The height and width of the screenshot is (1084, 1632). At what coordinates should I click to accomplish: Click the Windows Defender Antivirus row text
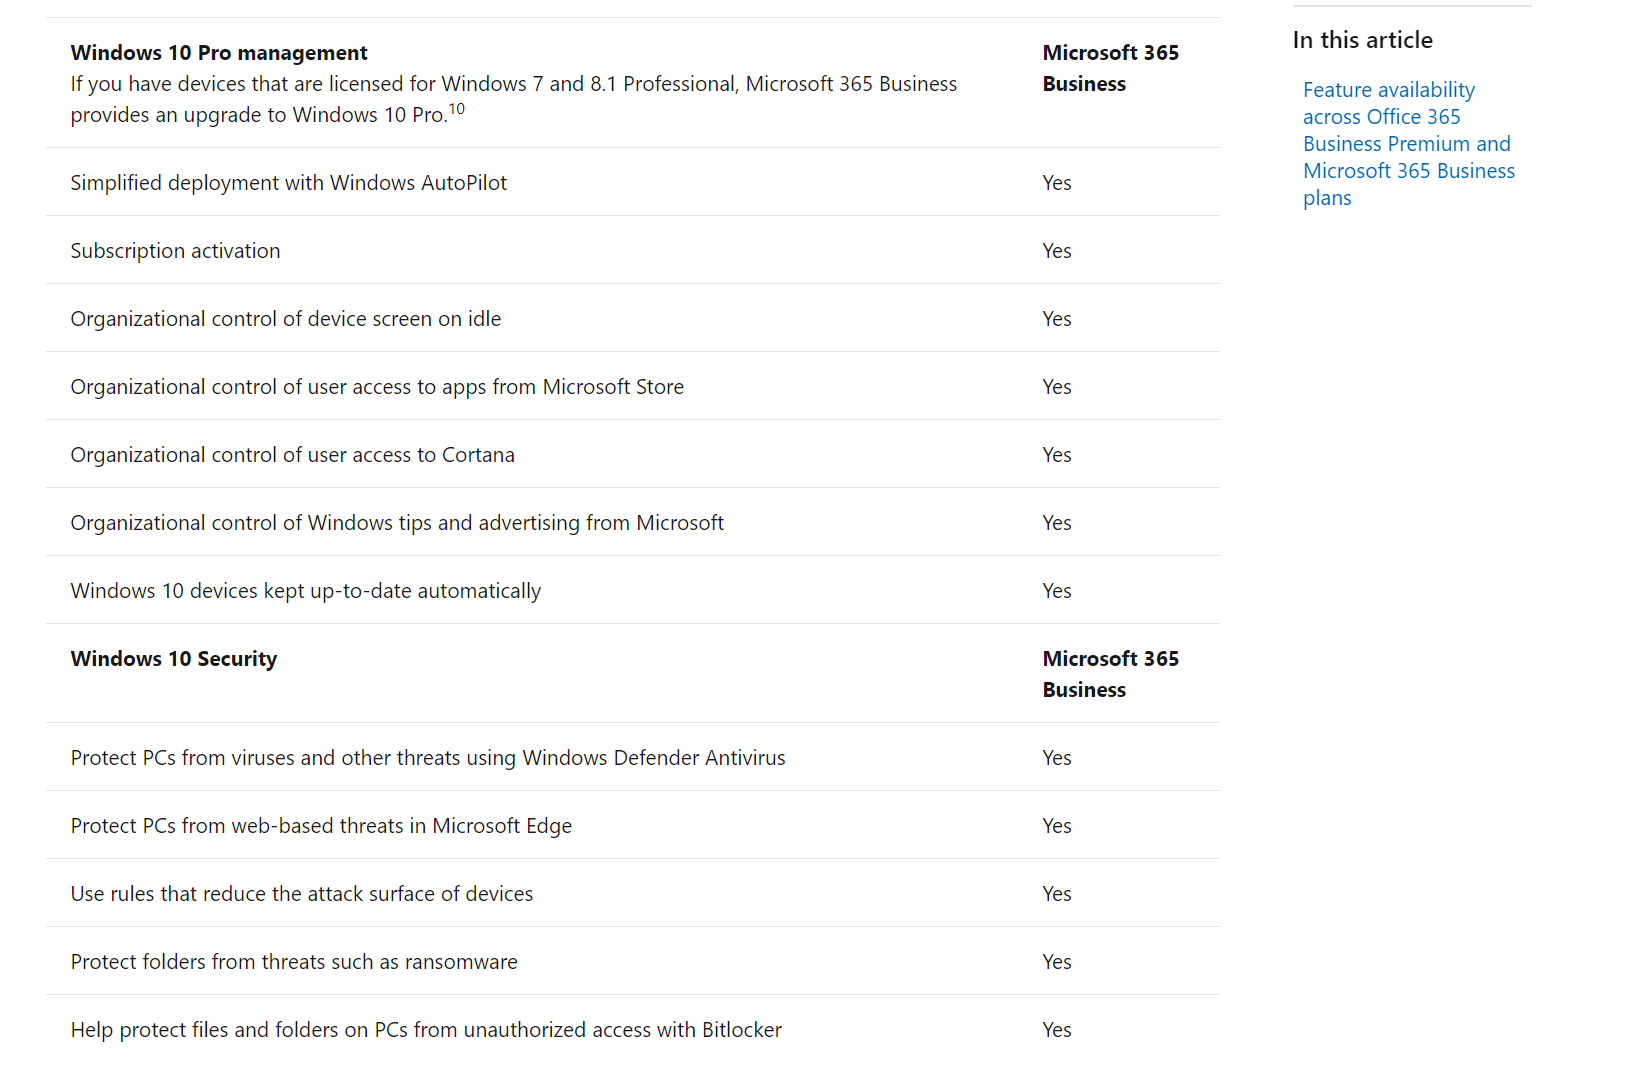tap(428, 758)
